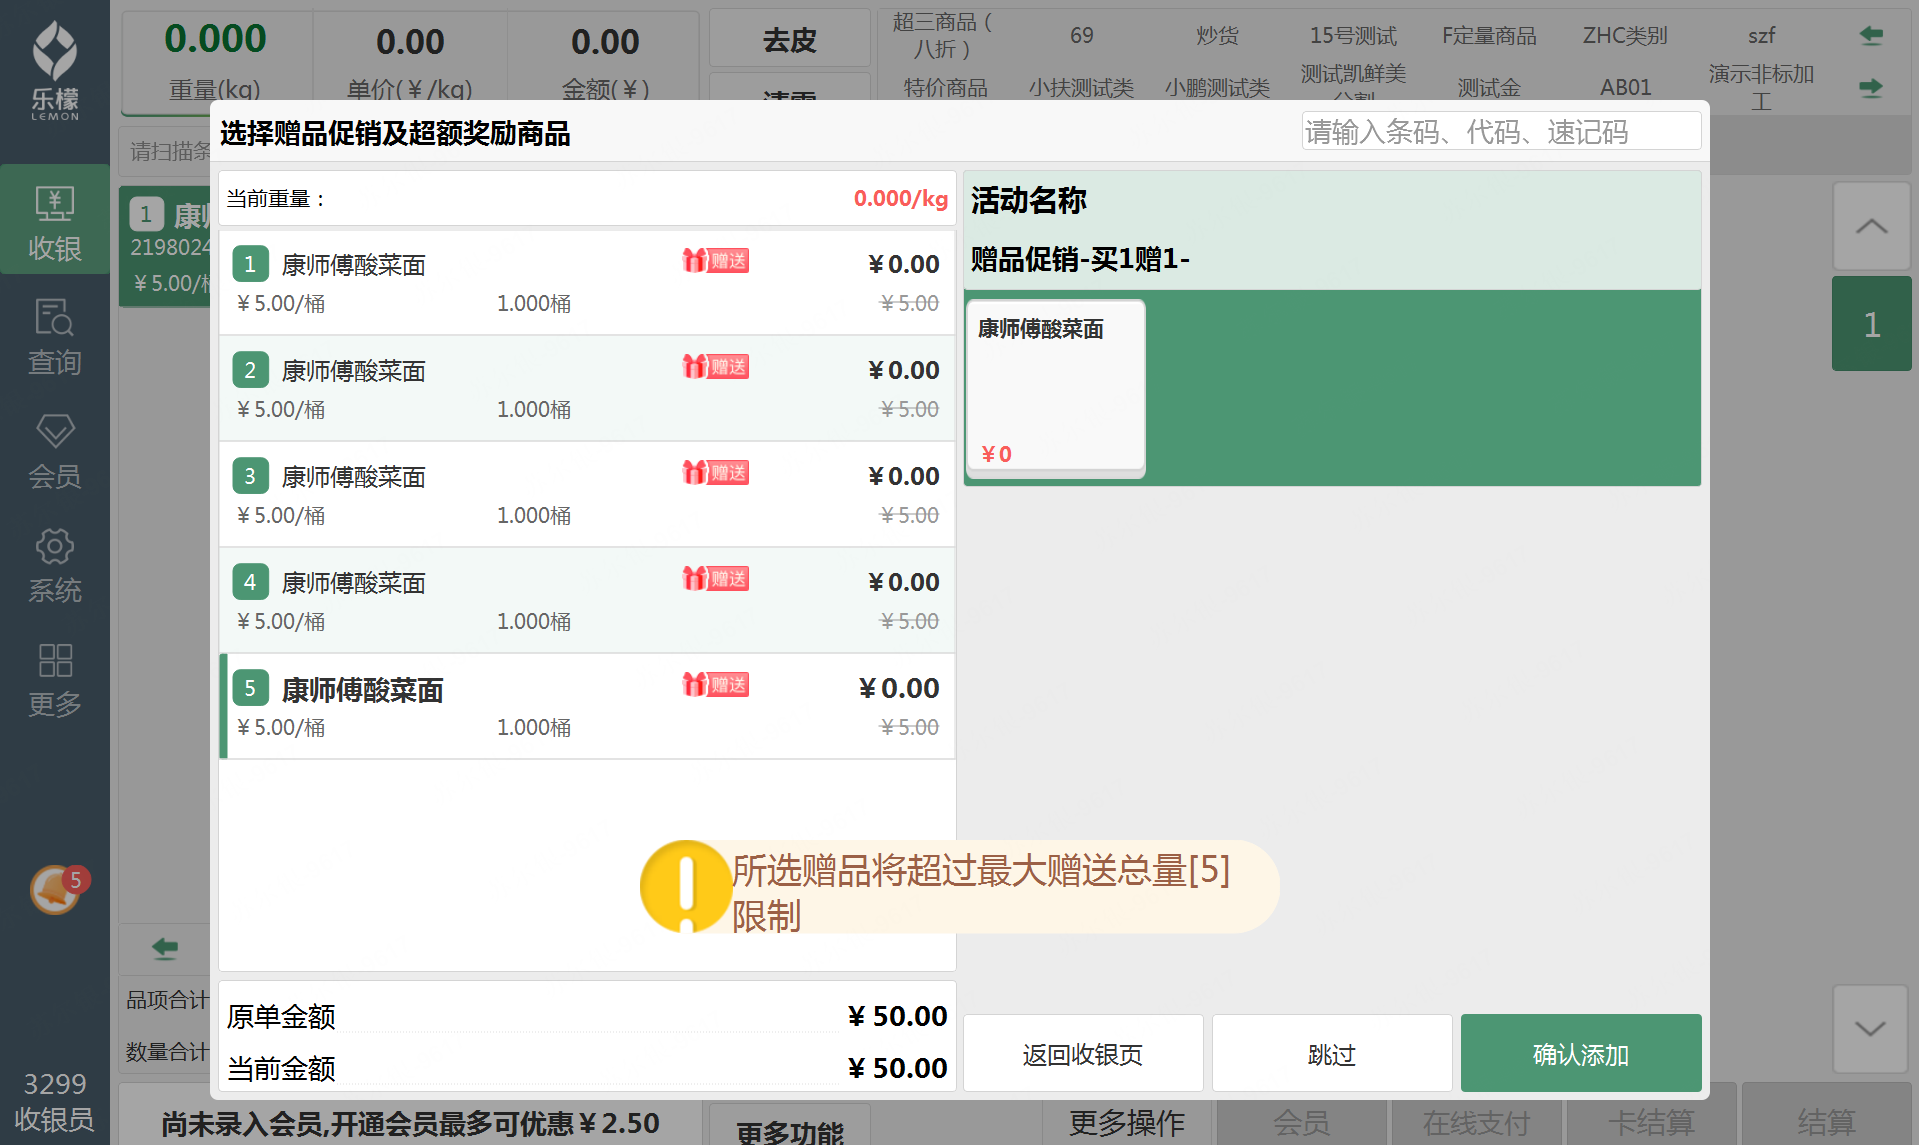Open the 测试金 category tab
The height and width of the screenshot is (1145, 1919).
1490,88
